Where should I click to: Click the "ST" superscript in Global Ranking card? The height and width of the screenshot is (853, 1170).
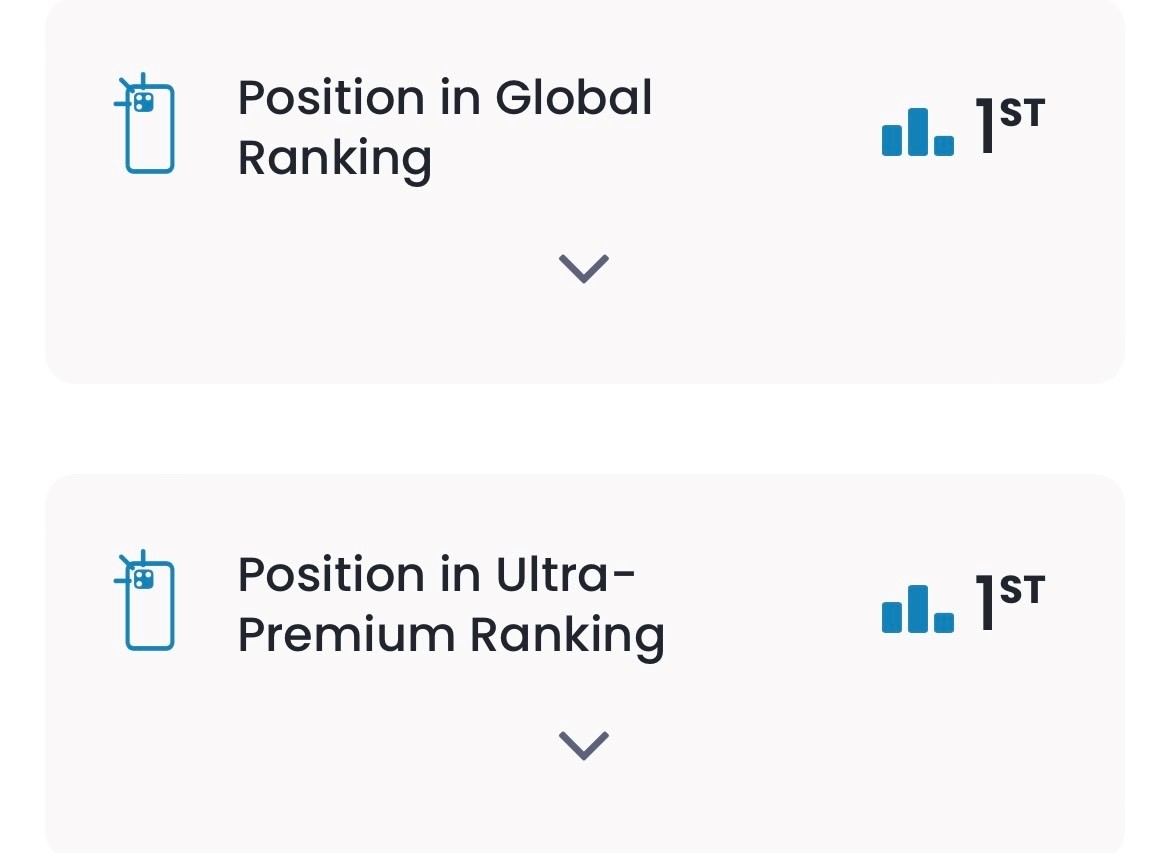click(1022, 114)
